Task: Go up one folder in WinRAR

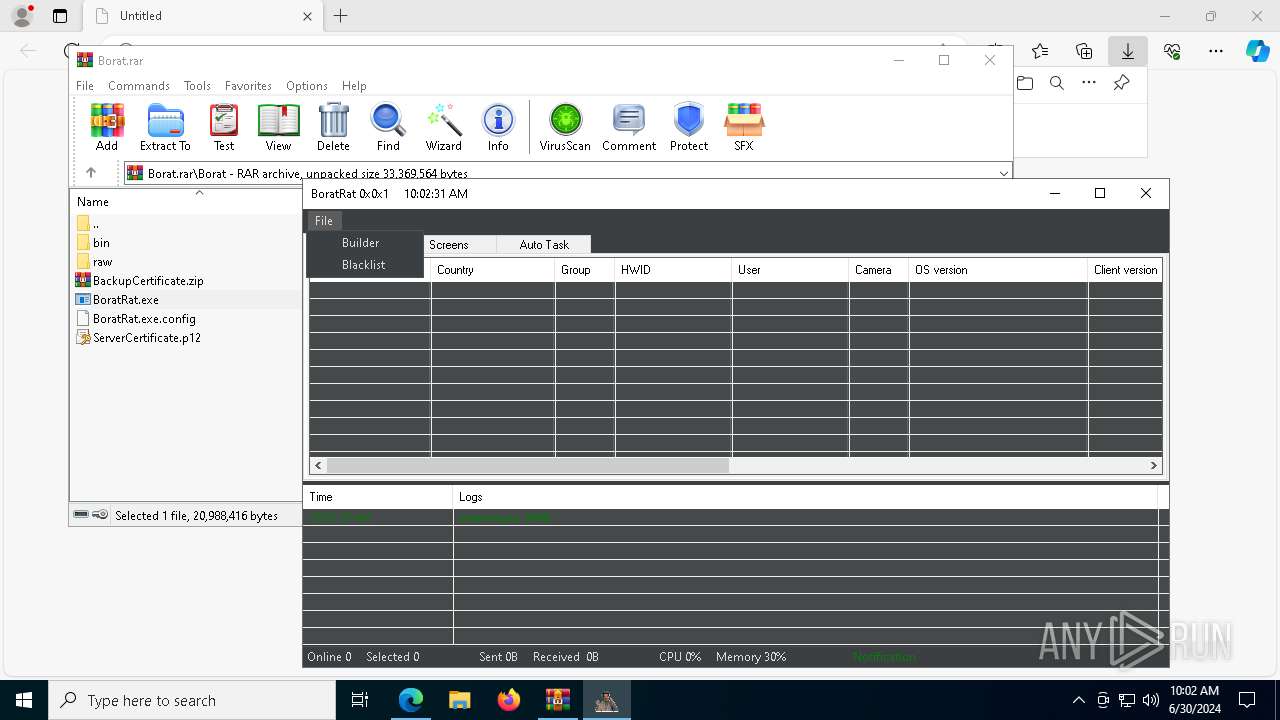Action: (x=90, y=173)
